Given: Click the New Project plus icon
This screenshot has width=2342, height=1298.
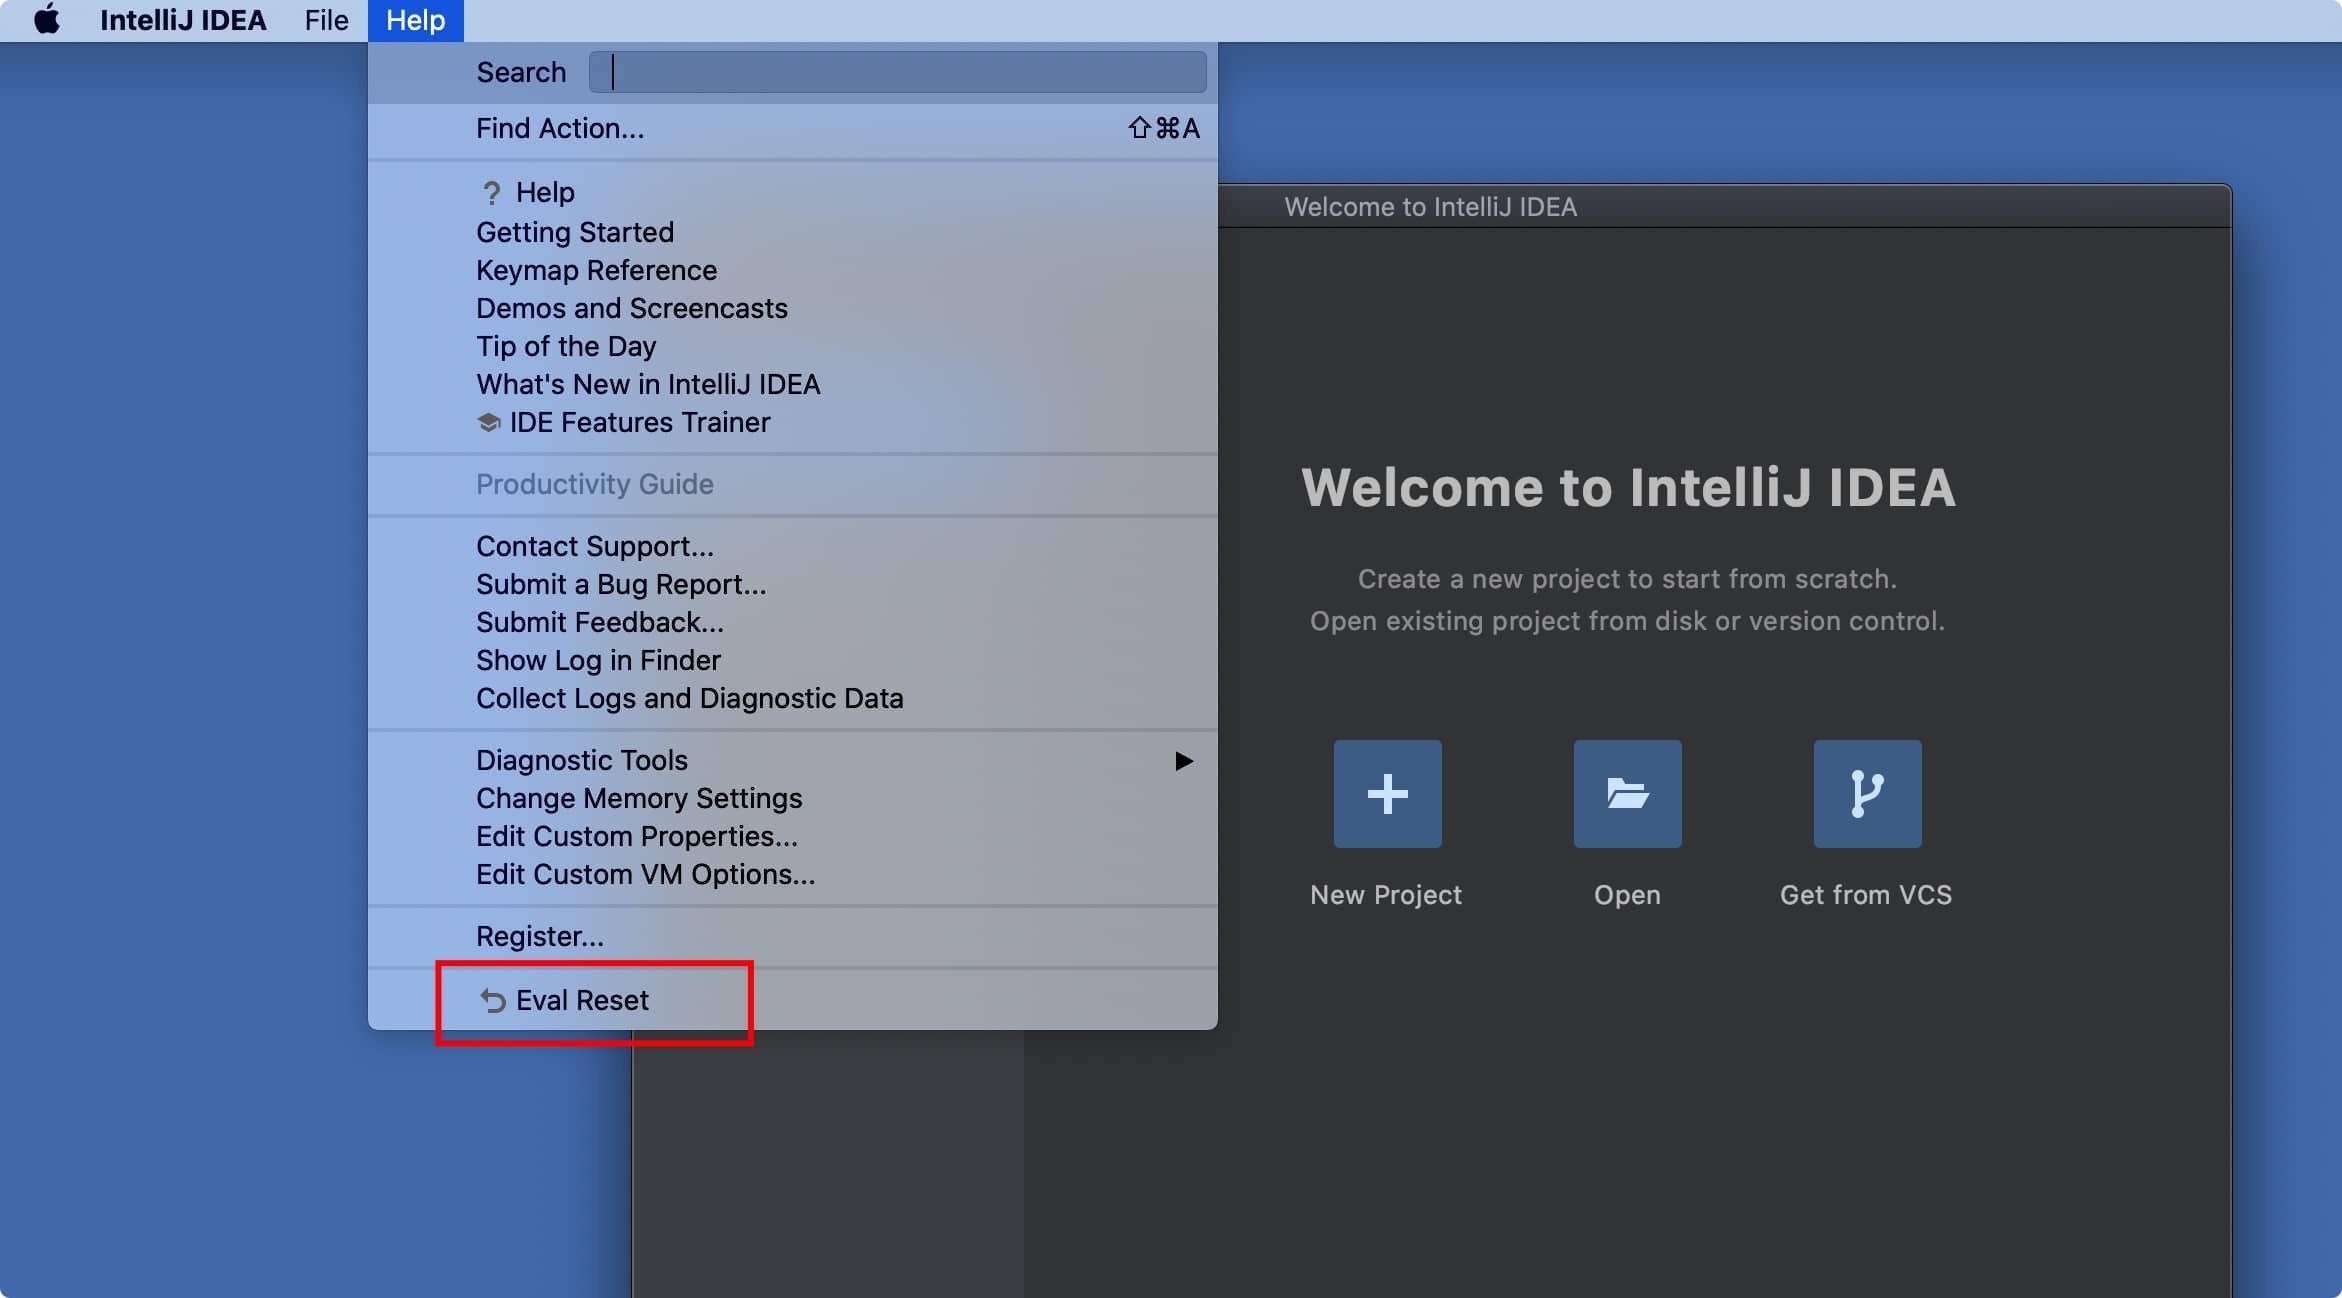Looking at the screenshot, I should 1387,794.
